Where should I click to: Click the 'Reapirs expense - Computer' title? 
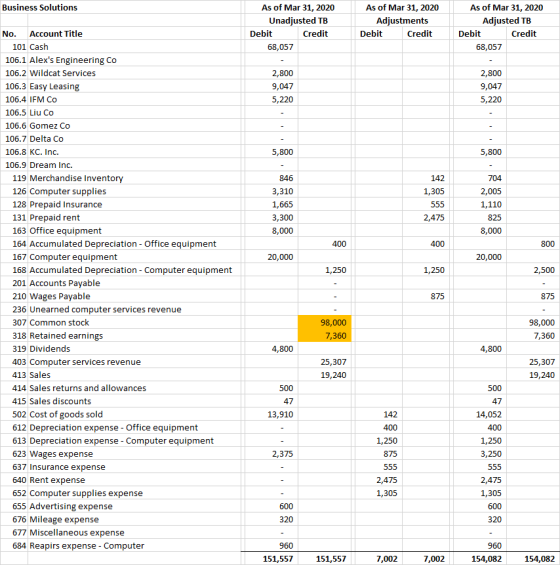tap(87, 546)
